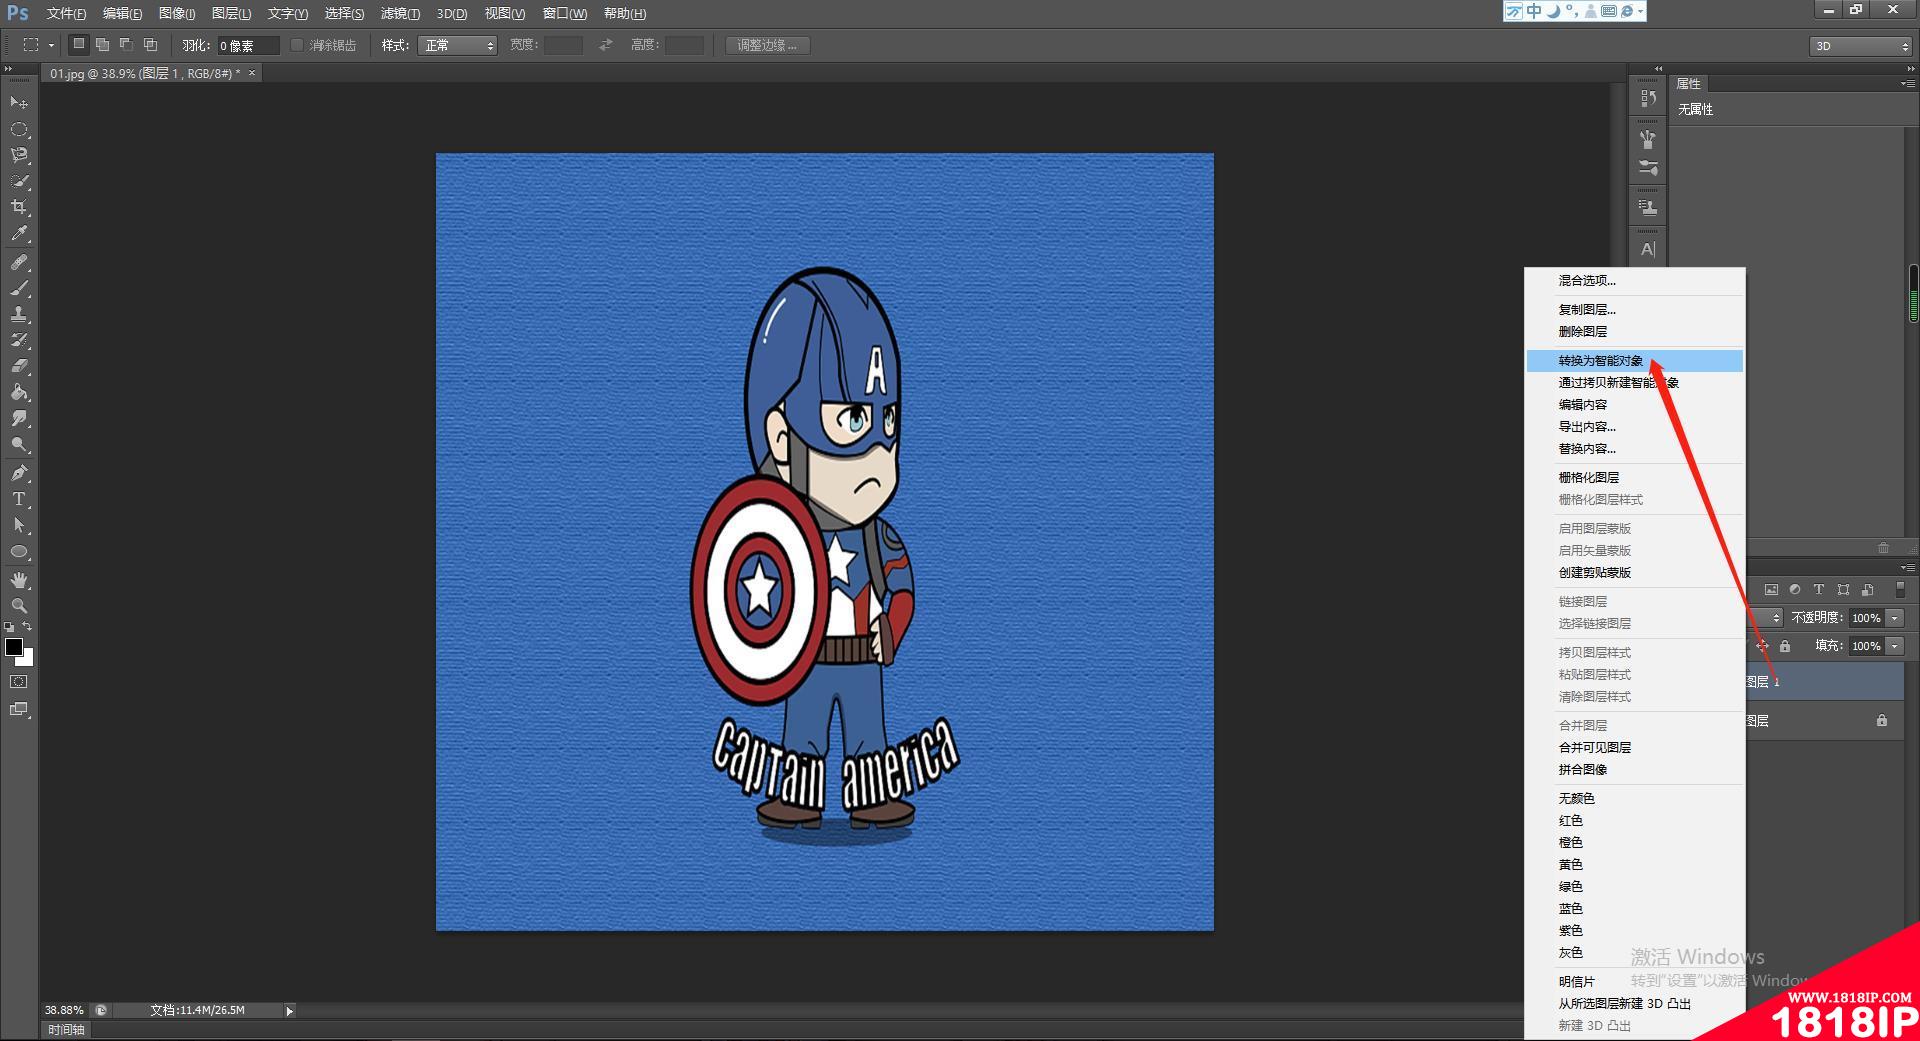Select the Hand tool
Screen dimensions: 1920x1041
coord(19,580)
